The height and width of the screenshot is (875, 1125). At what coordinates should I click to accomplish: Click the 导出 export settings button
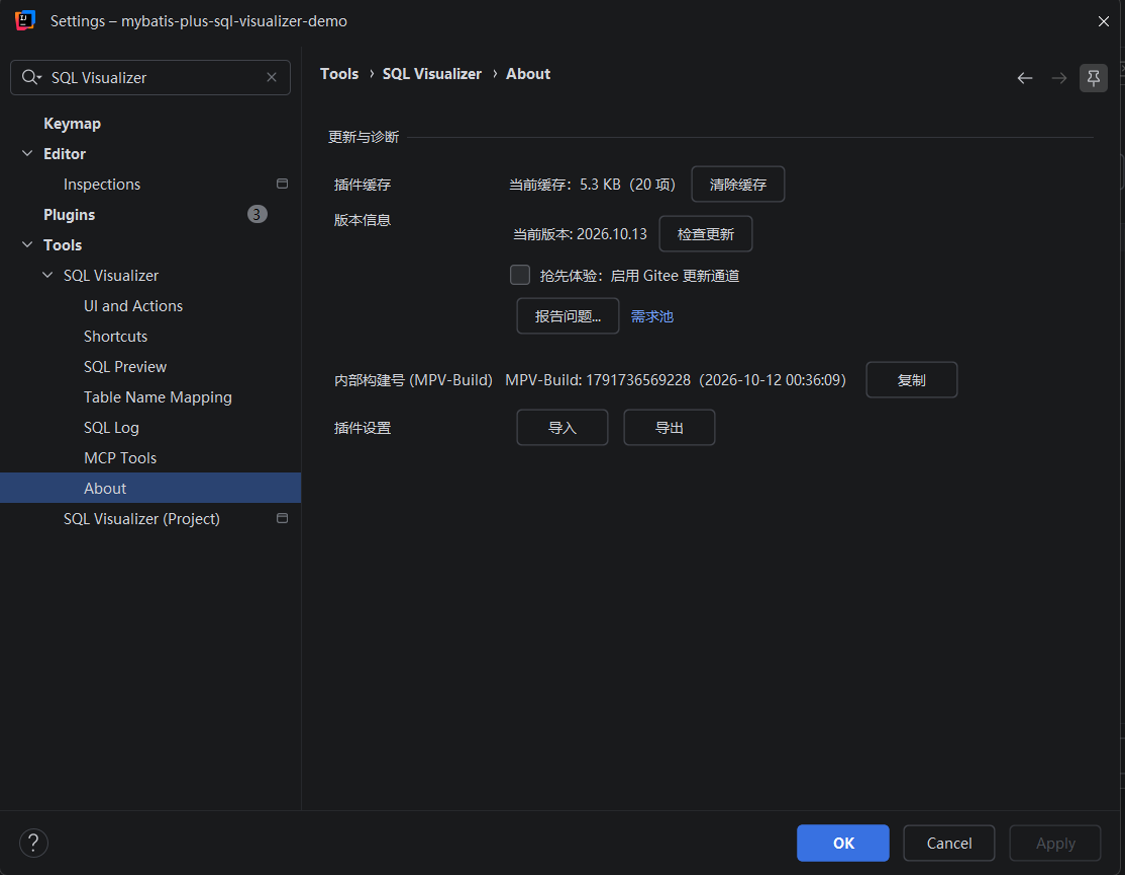669,427
